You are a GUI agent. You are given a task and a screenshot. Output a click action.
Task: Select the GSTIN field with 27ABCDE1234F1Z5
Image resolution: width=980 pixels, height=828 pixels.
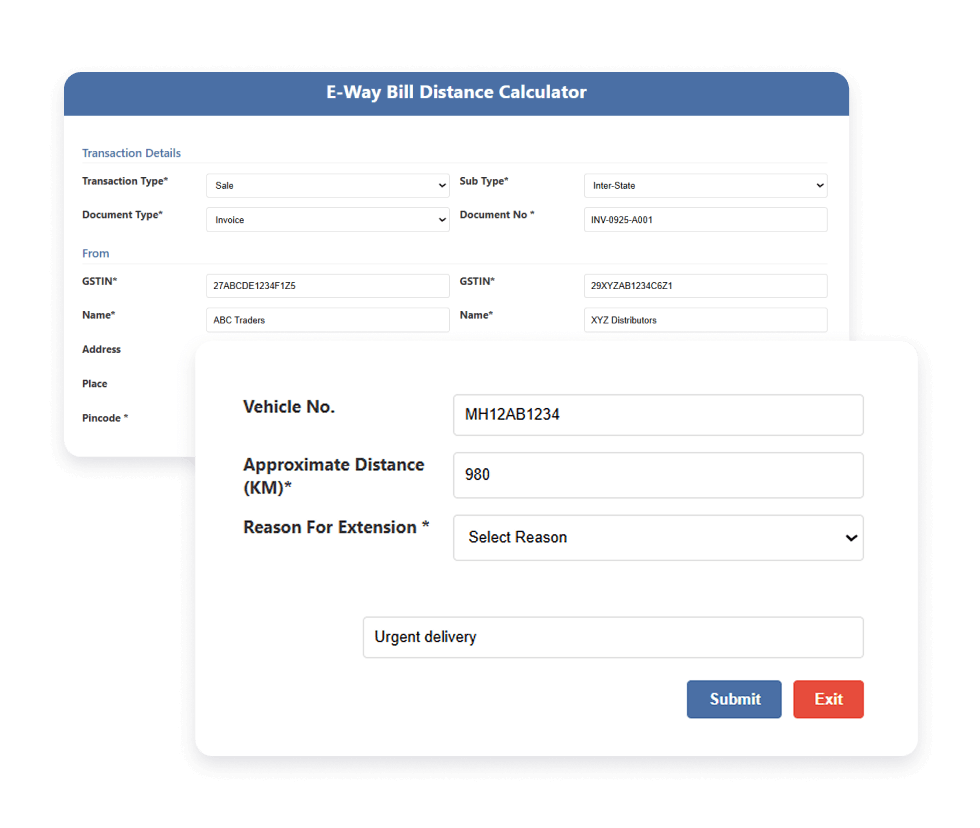(327, 286)
